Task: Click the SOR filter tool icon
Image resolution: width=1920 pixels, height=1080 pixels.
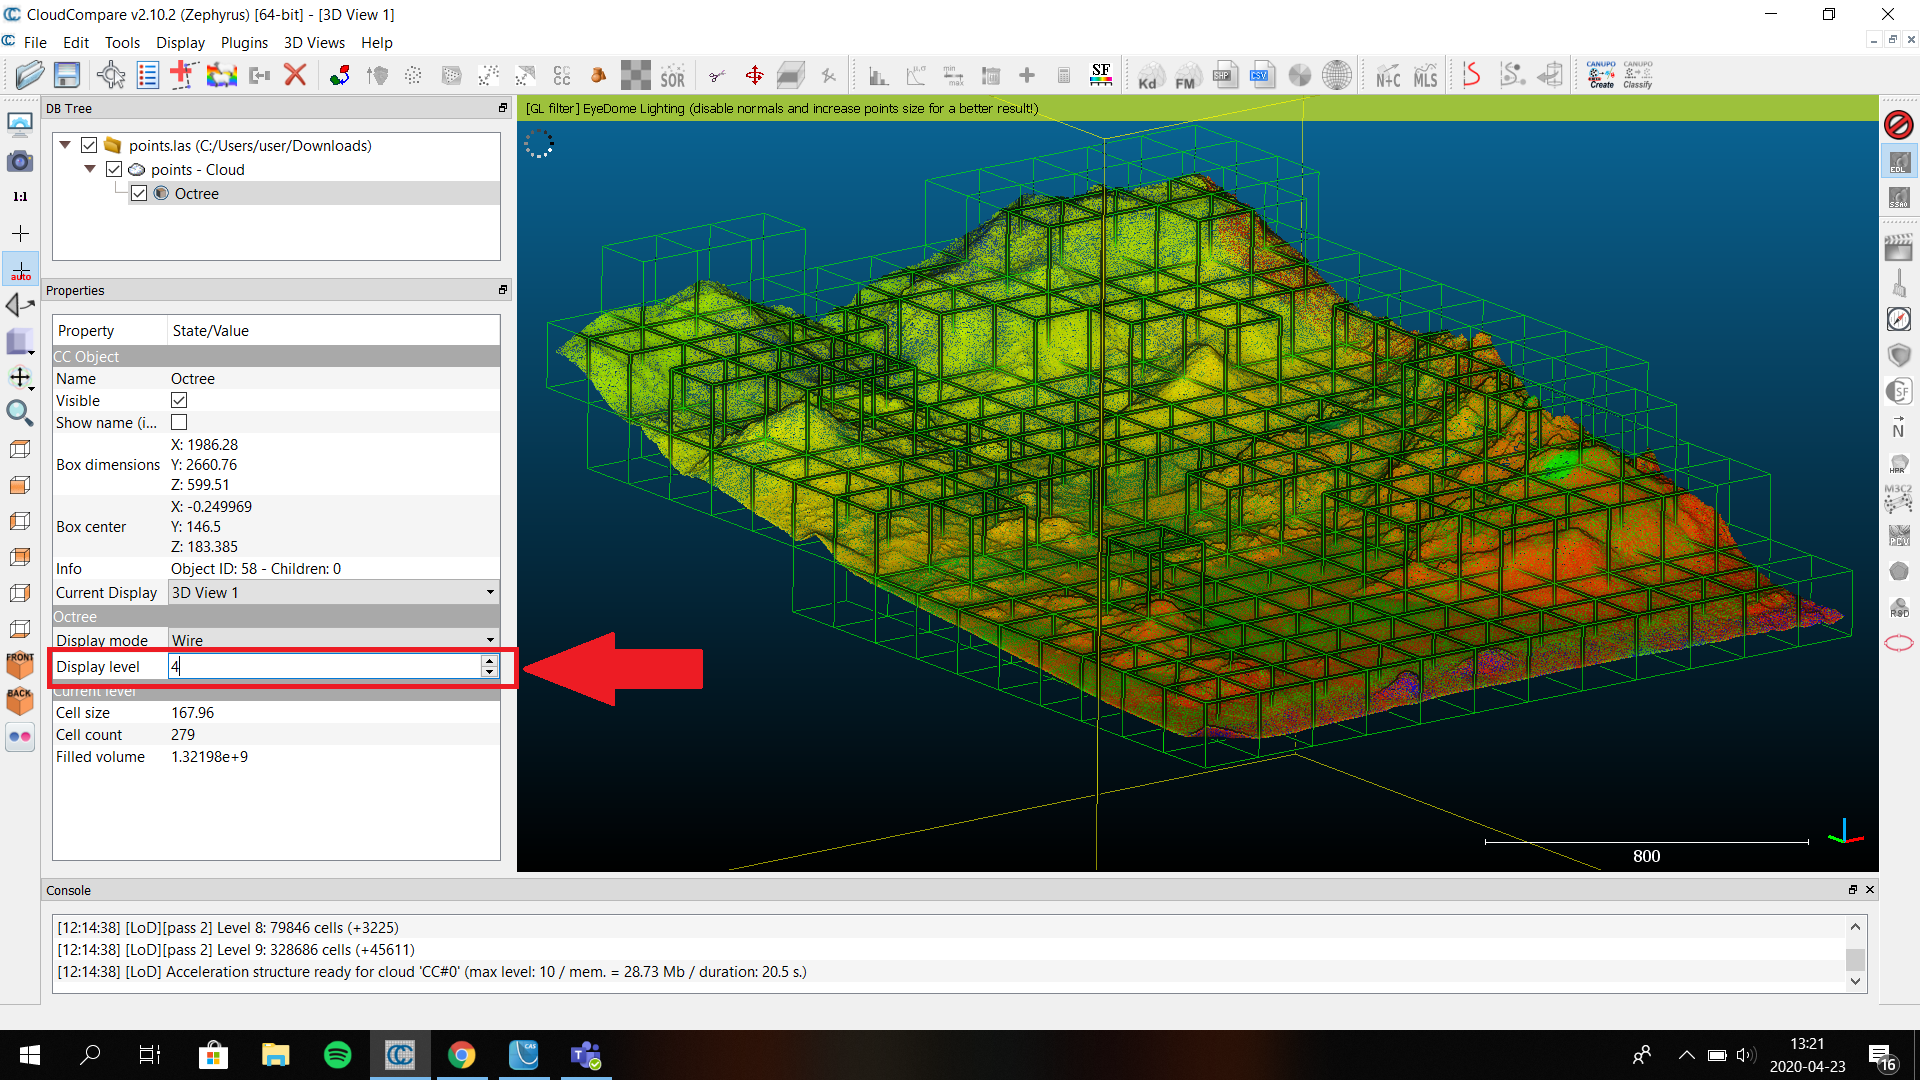Action: click(x=673, y=75)
